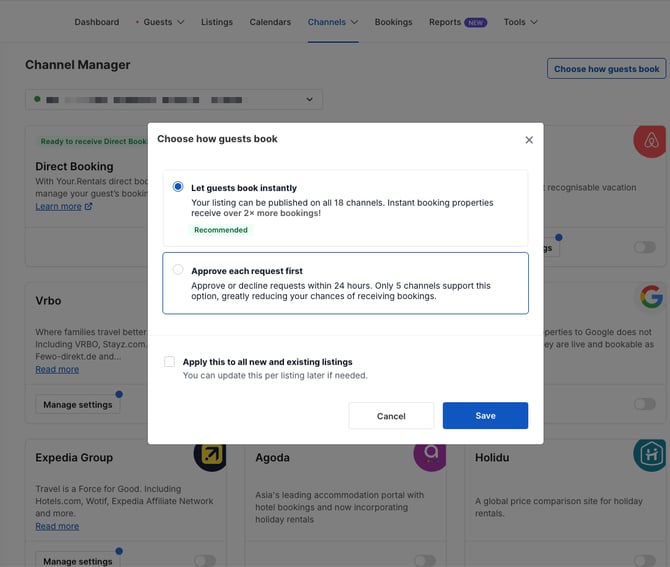Image resolution: width=670 pixels, height=567 pixels.
Task: Click the green status dot in listing selector
Action: (x=37, y=99)
